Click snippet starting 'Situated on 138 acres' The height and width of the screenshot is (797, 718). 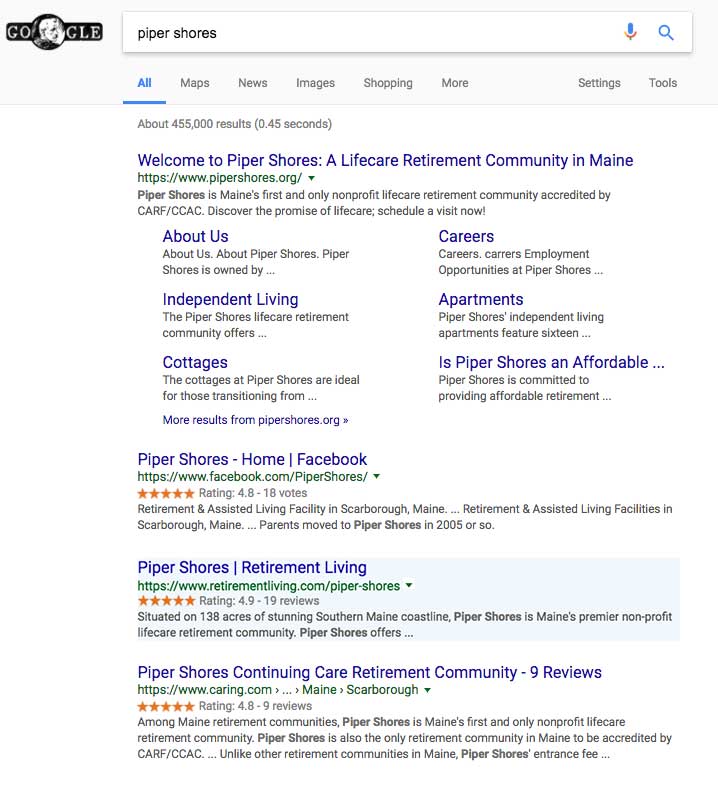click(x=404, y=625)
